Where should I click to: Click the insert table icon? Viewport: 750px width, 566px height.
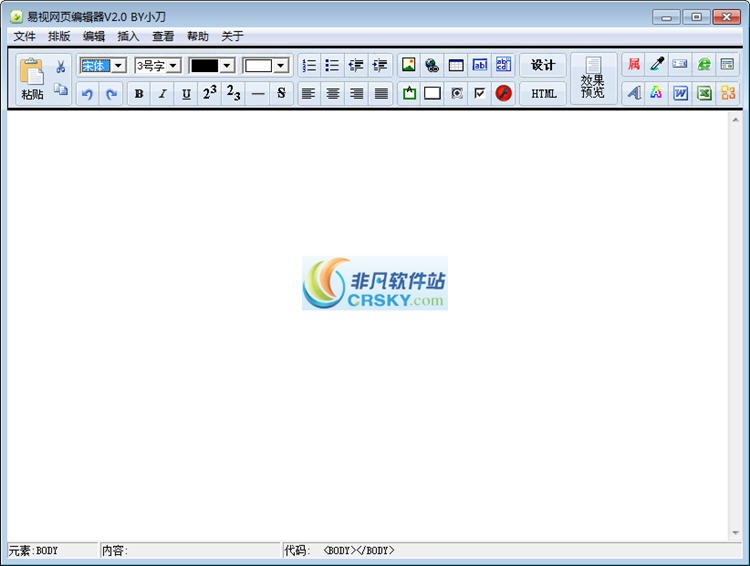(456, 65)
